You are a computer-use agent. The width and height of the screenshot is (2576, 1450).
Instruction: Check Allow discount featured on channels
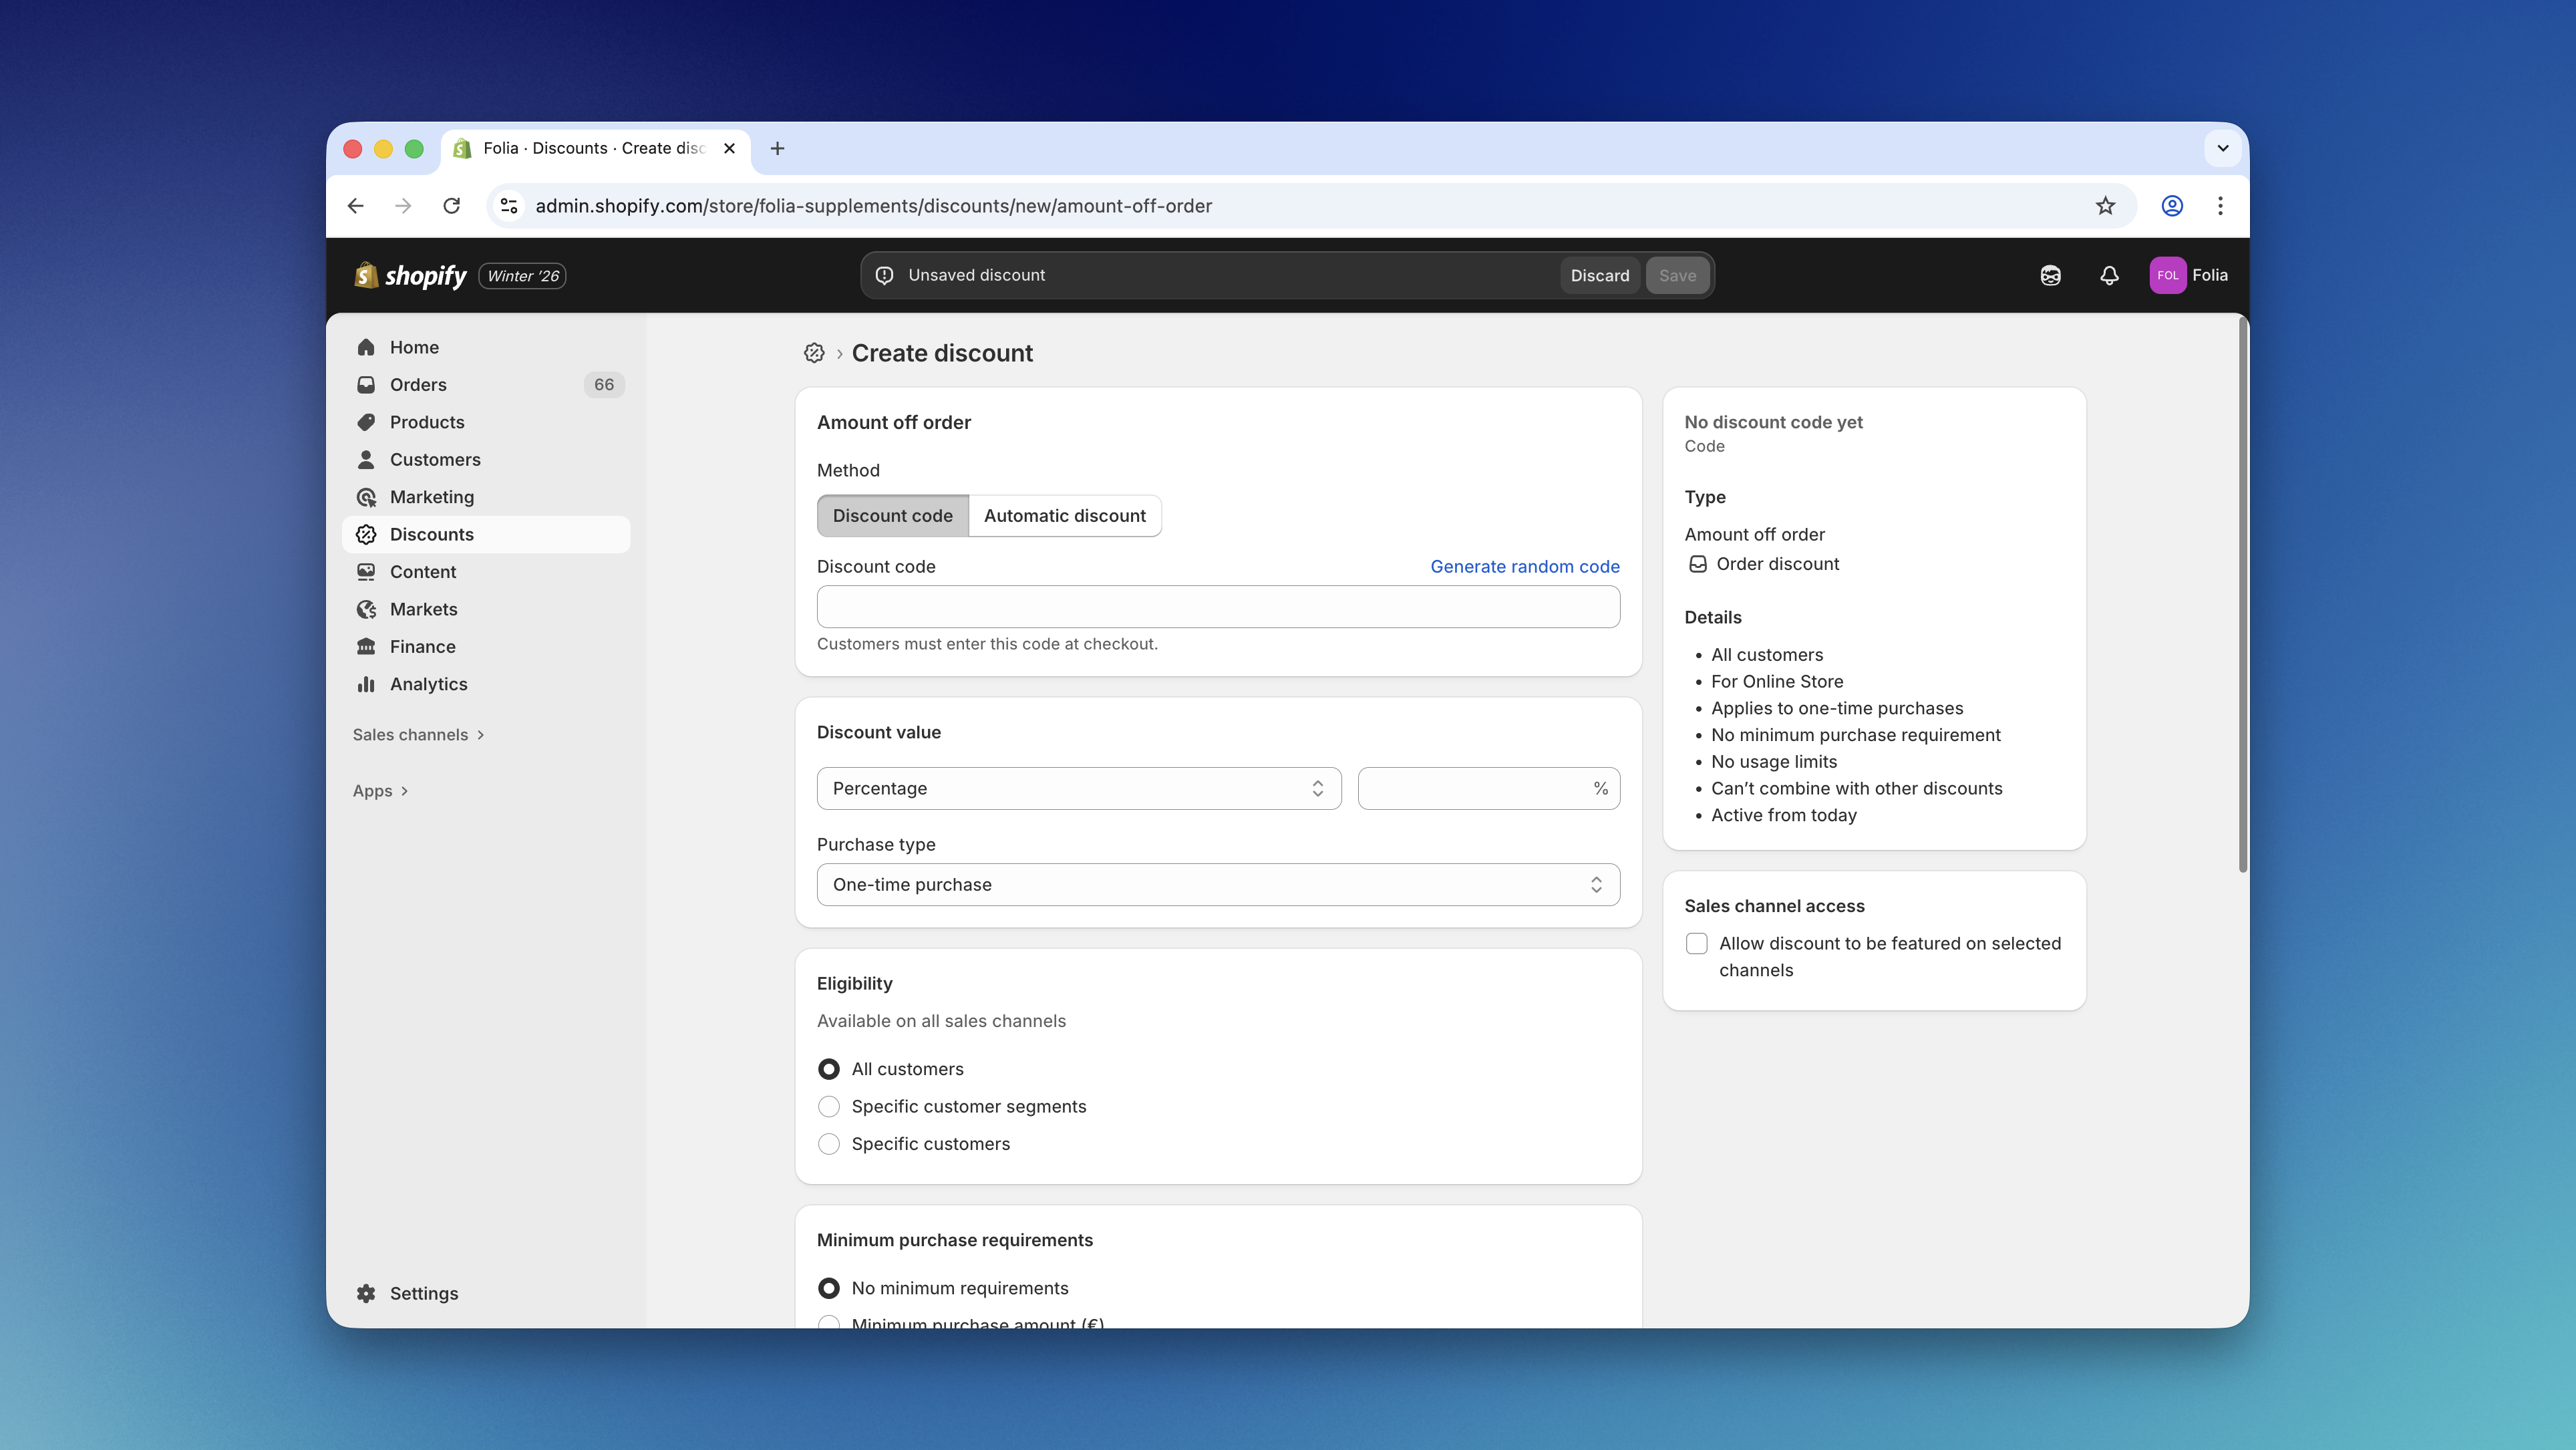point(1697,943)
